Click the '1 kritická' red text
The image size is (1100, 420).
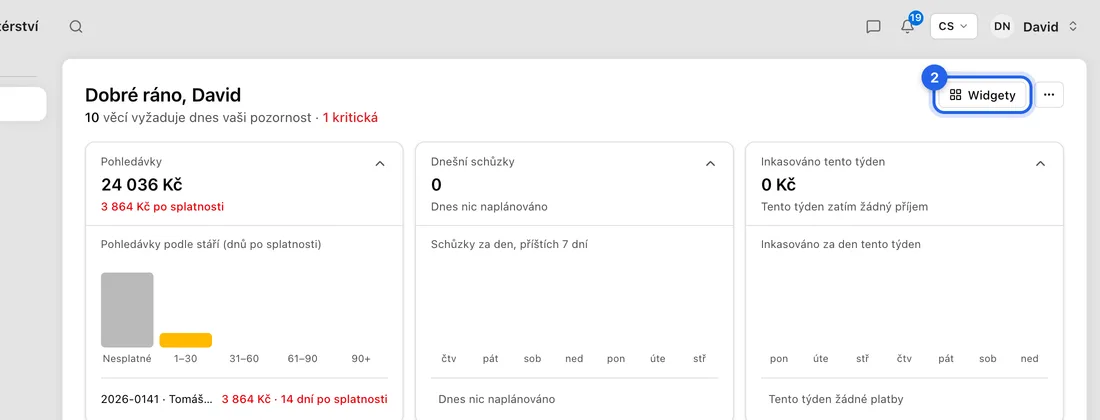point(350,118)
